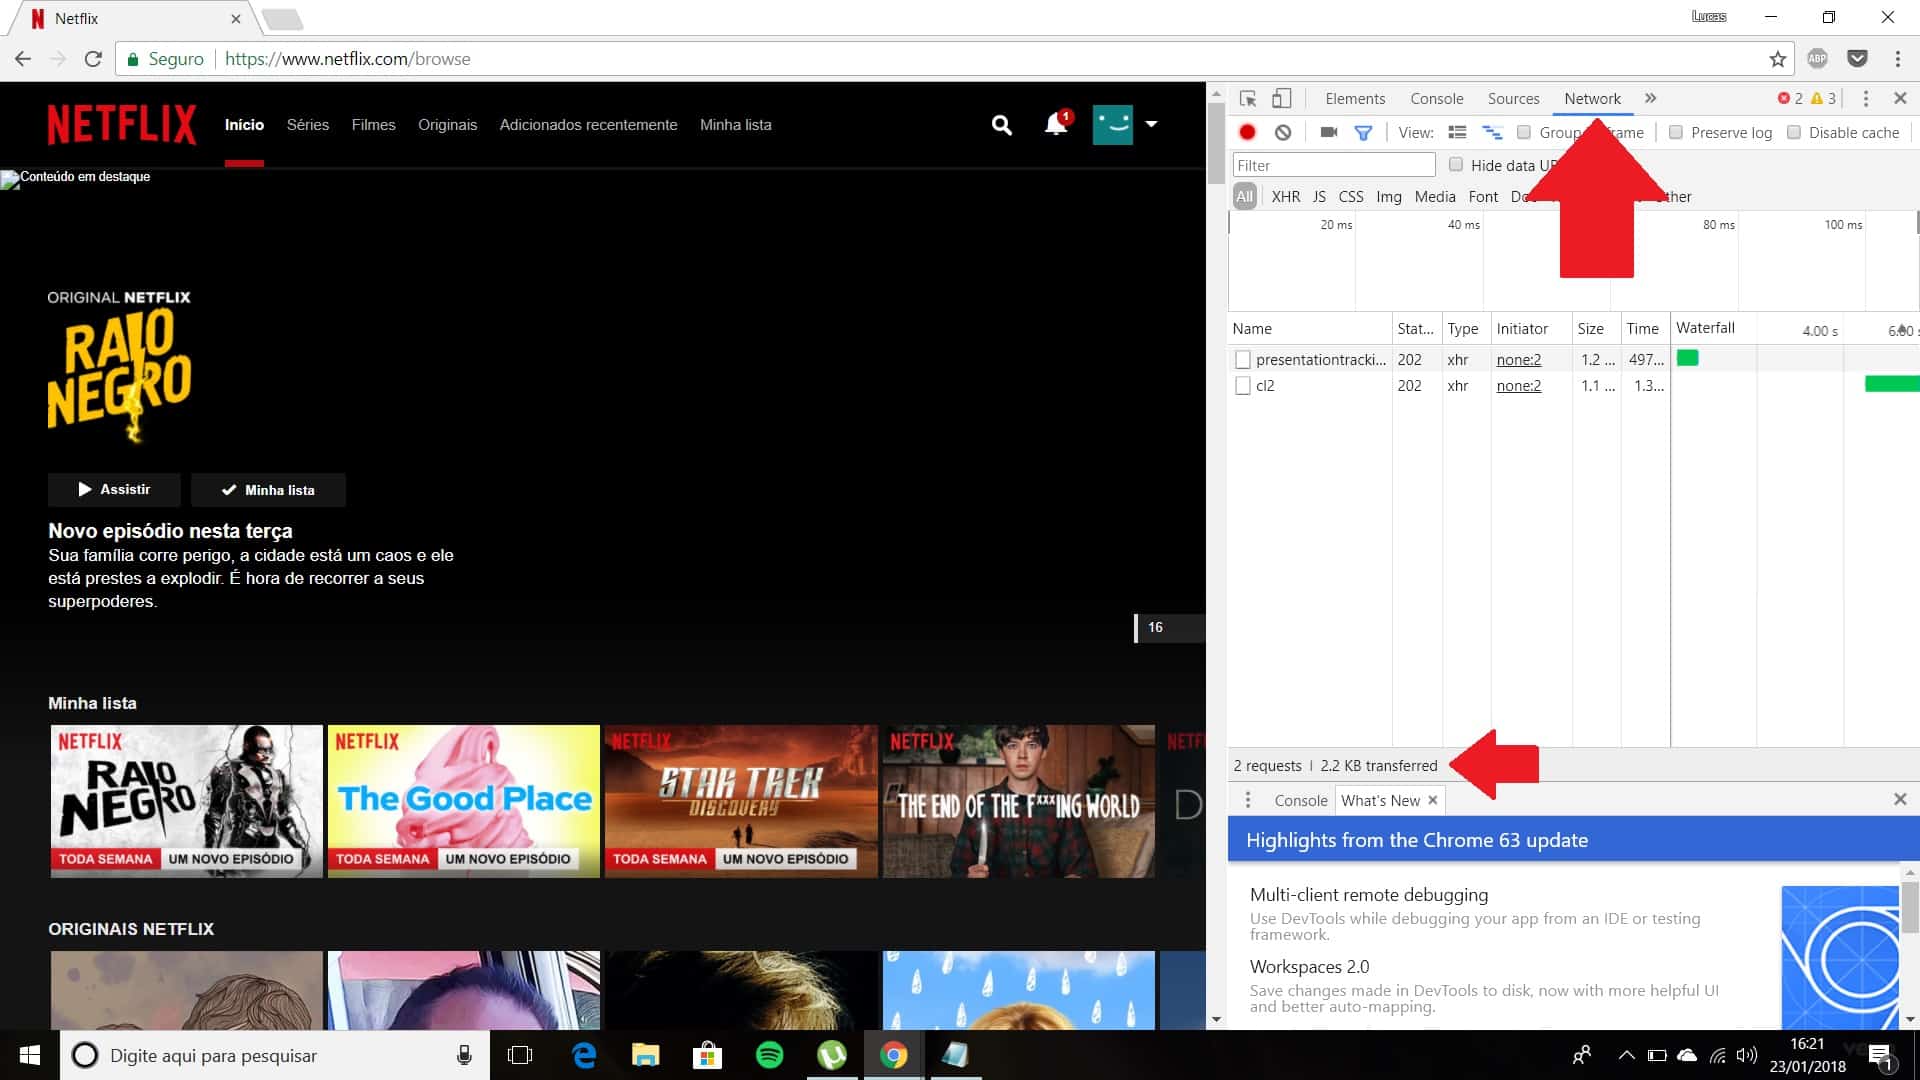
Task: Enable the Preserve log checkbox
Action: point(1676,132)
